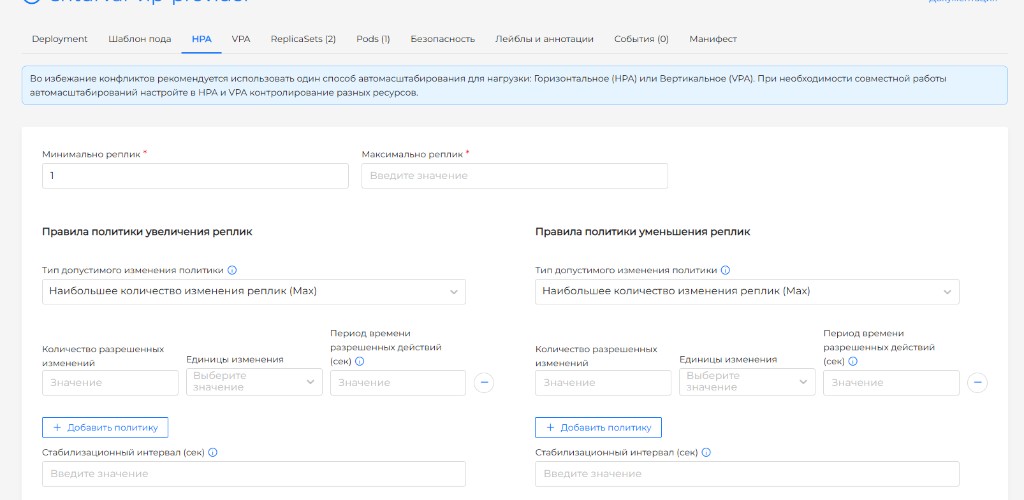Open the Лейблы и аннотации tab

(545, 39)
